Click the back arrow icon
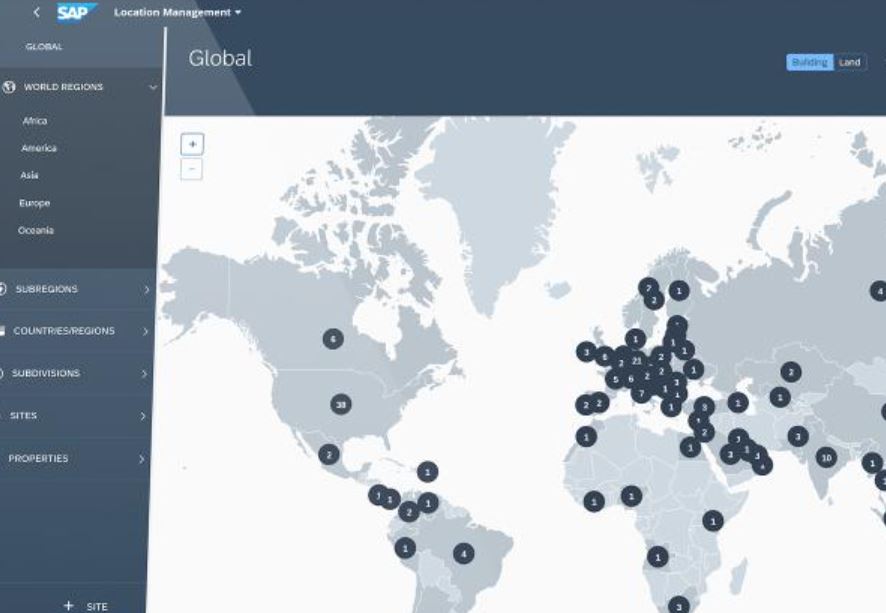The image size is (886, 613). click(37, 12)
